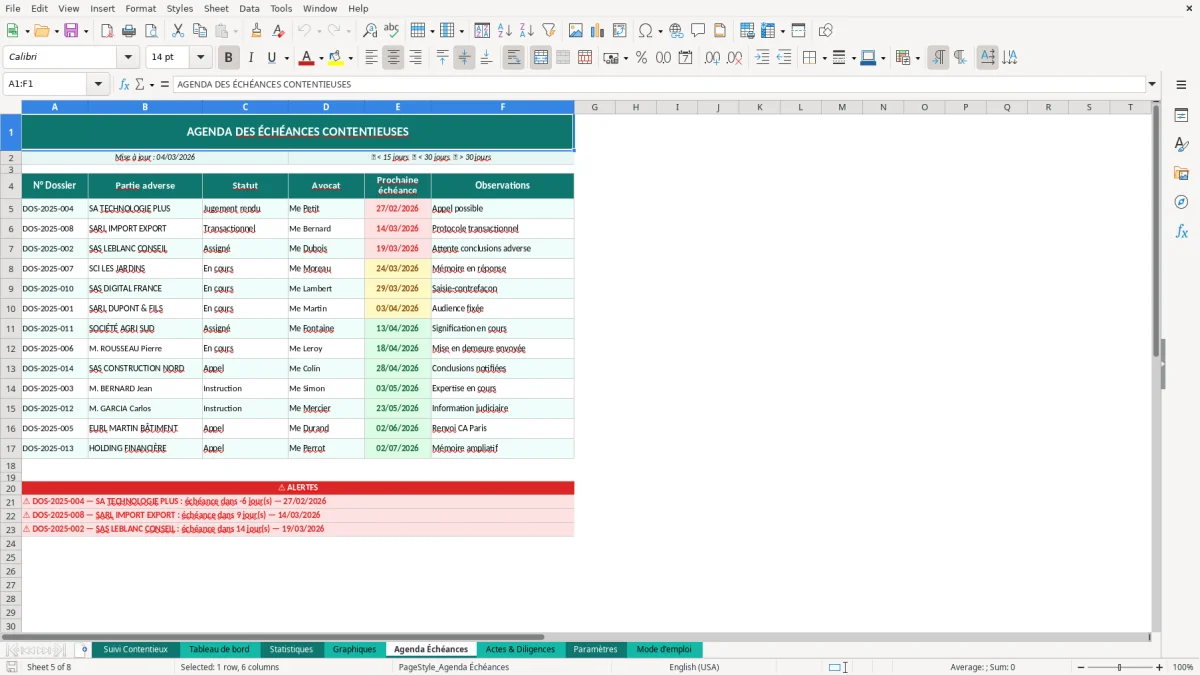Open the Font Color dropdown arrow

(321, 58)
